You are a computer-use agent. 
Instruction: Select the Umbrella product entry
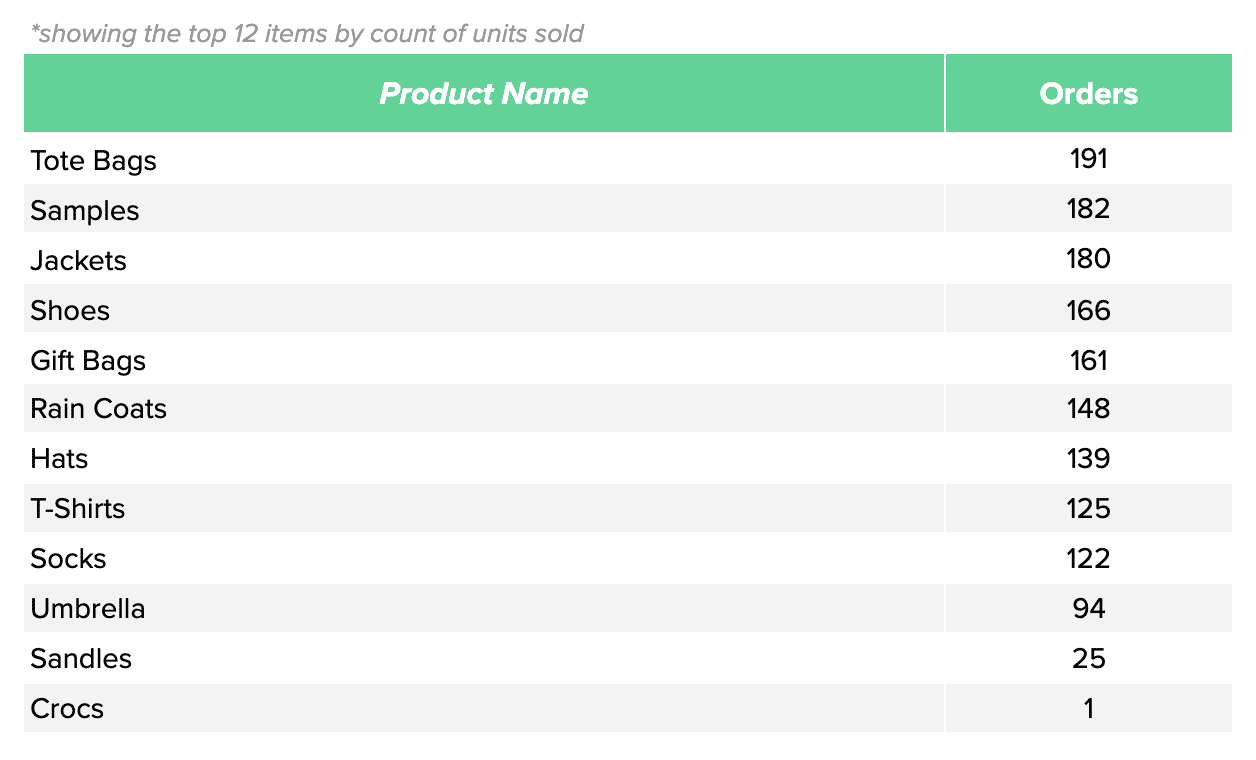click(88, 608)
